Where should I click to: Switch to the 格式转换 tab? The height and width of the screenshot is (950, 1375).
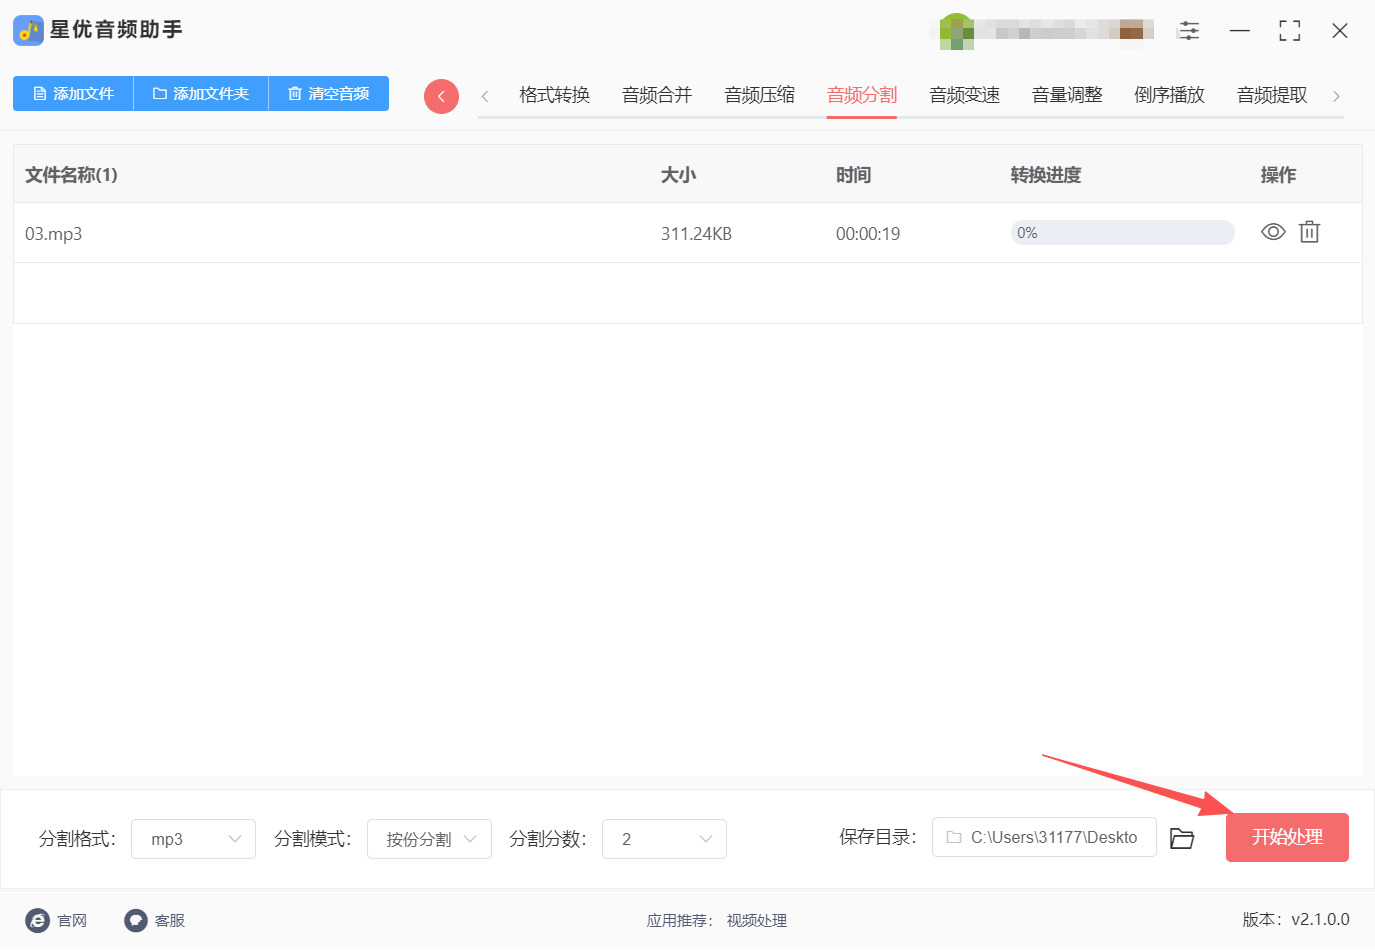point(553,94)
